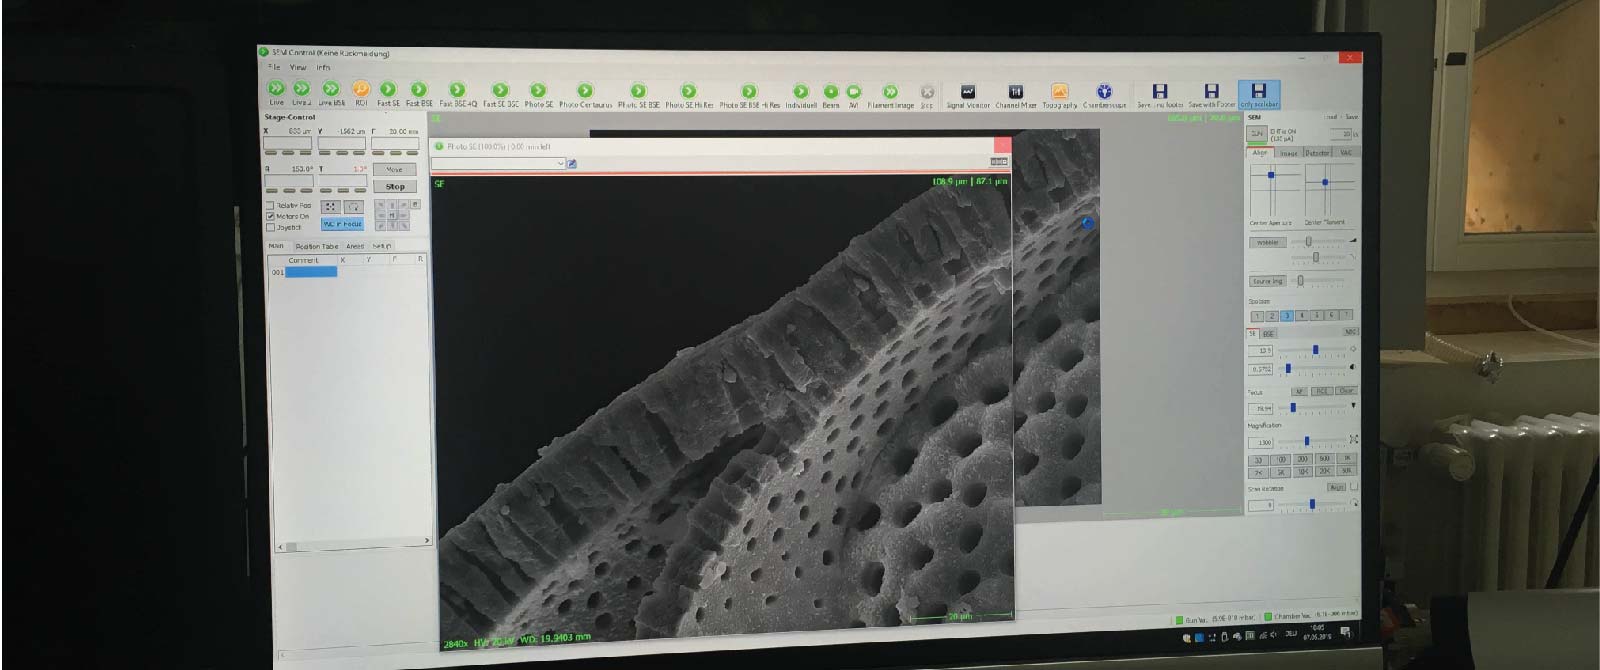Open the Detector tab in the SEM panel
1600x670 pixels.
pyautogui.click(x=1317, y=153)
